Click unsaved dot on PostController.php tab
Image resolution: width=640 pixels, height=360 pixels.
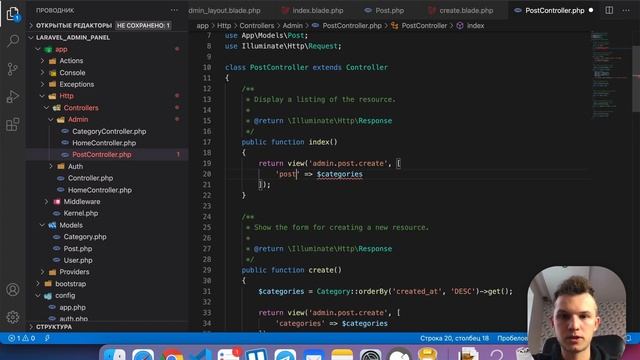pyautogui.click(x=591, y=10)
